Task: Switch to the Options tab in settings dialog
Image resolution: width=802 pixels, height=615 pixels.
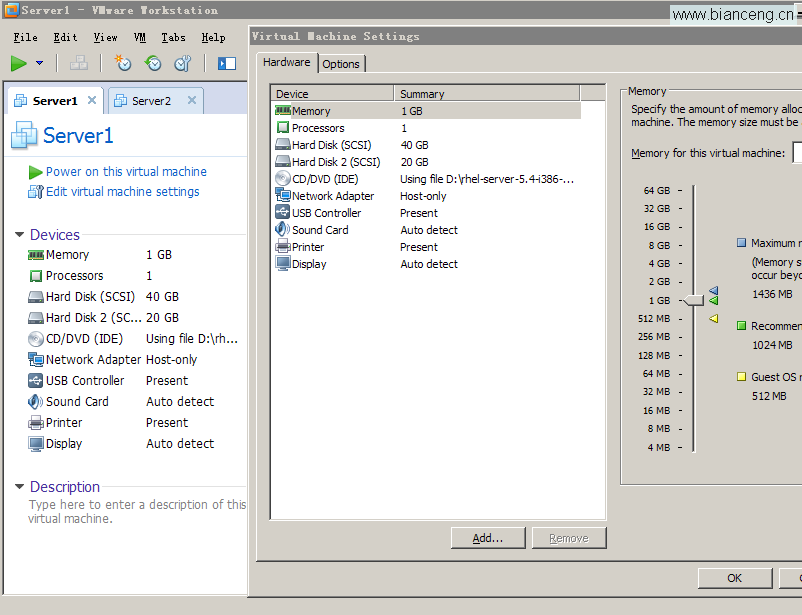Action: 341,64
